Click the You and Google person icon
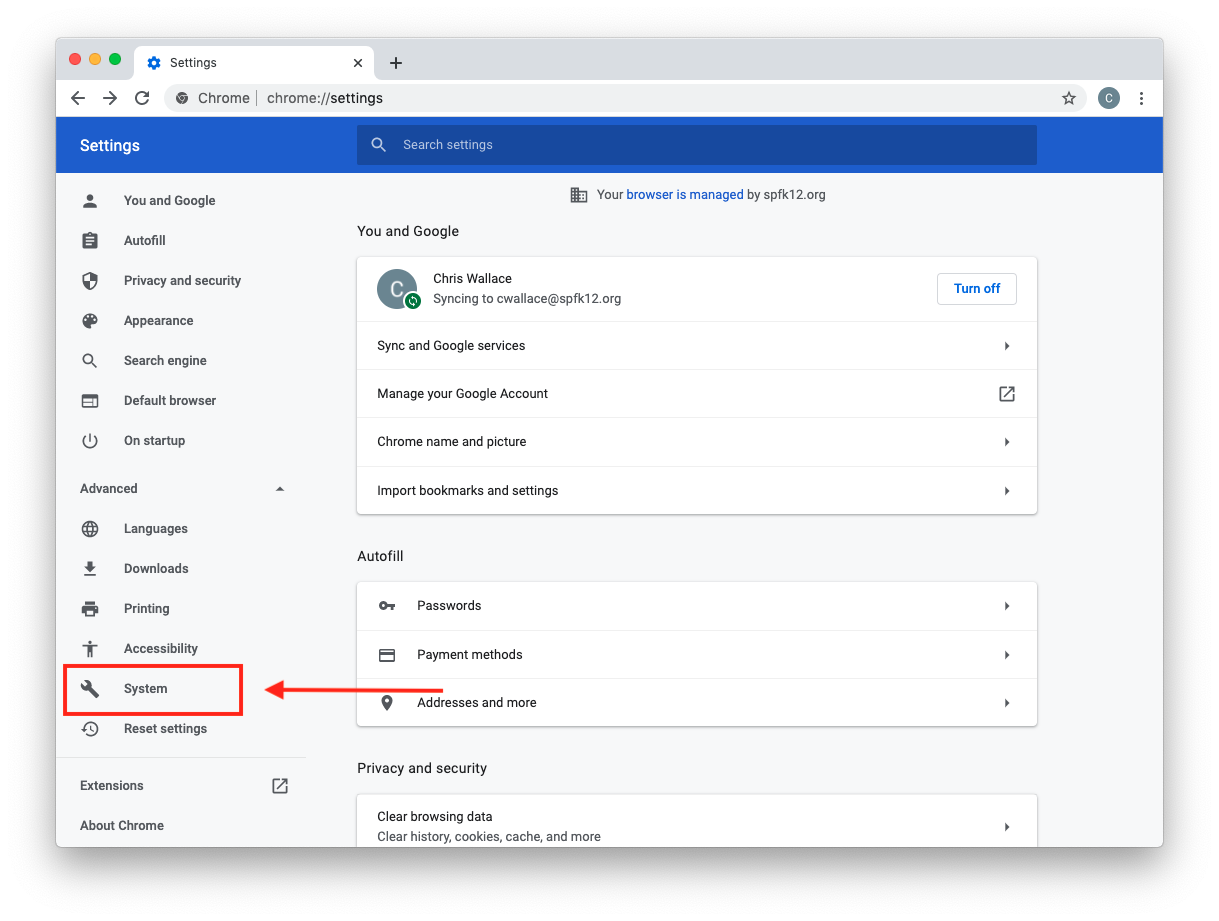1219x921 pixels. tap(90, 201)
